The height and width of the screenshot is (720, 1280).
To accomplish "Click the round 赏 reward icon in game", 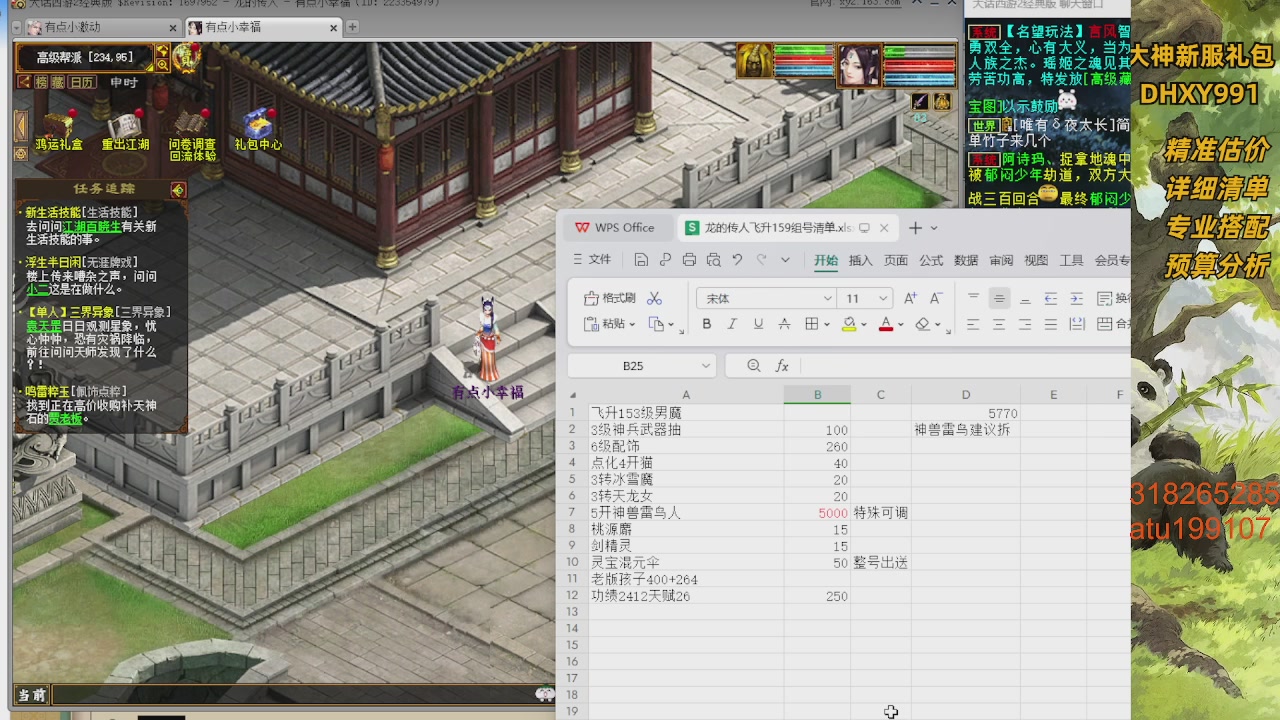I will (x=186, y=58).
